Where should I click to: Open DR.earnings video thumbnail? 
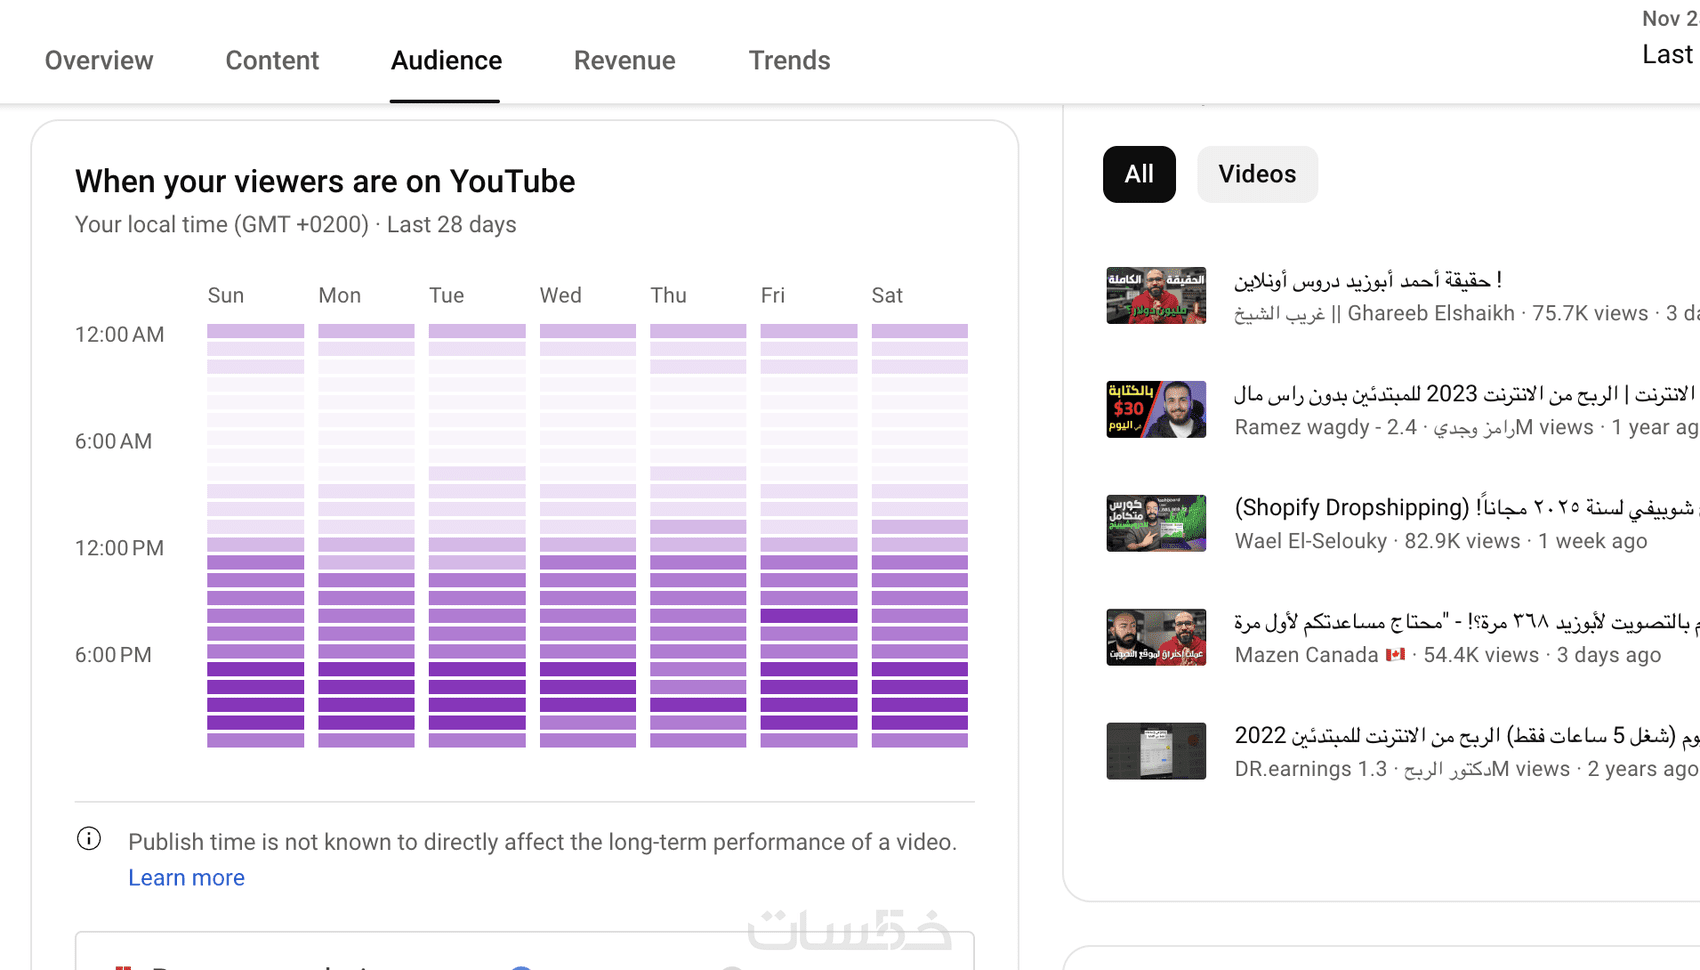point(1156,751)
